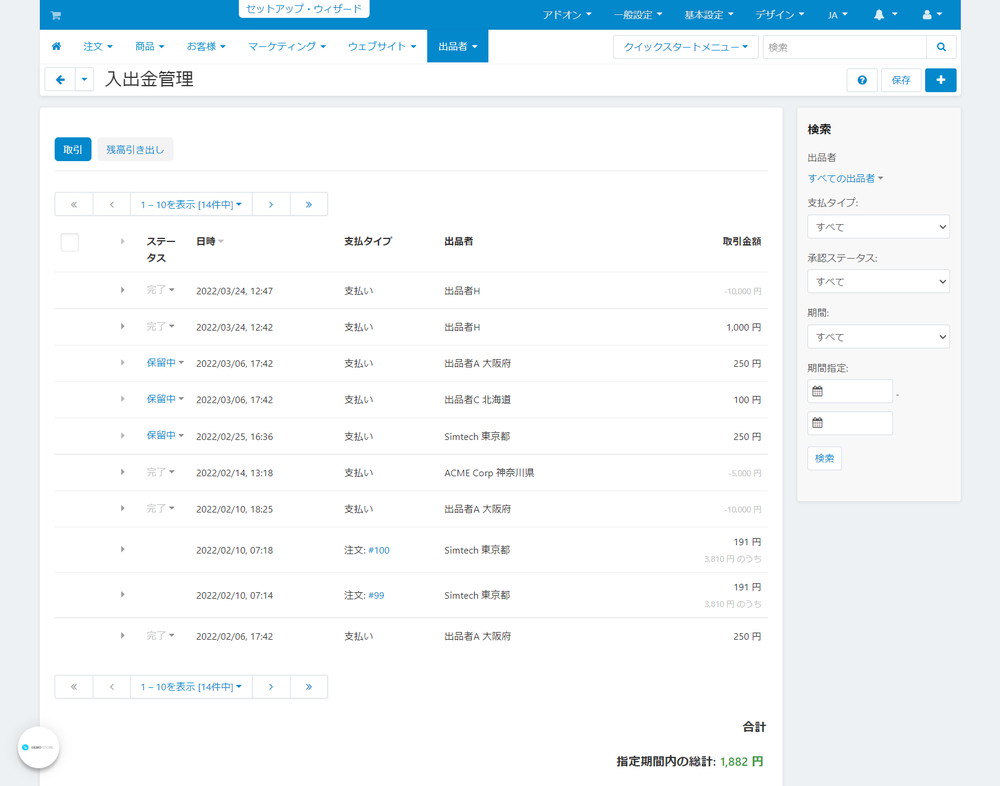Open the 基本設定 menu
Screen dimensions: 1000x786
tap(709, 15)
